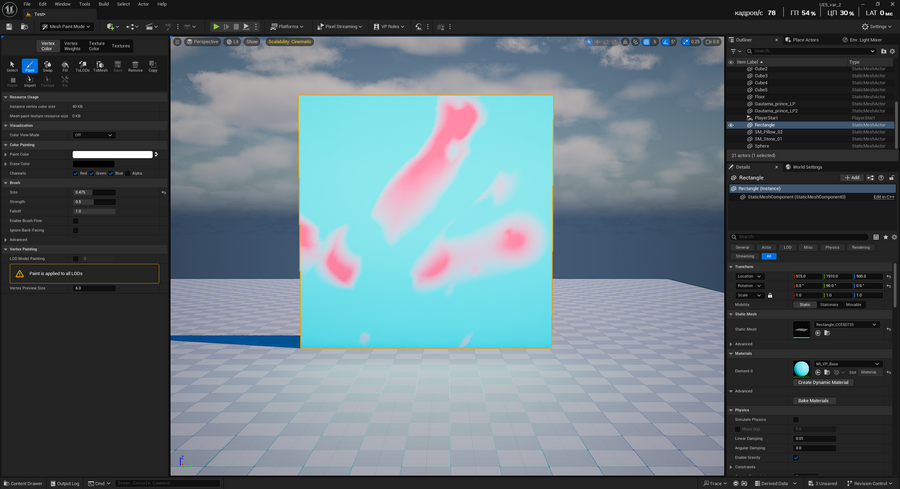900x489 pixels.
Task: Save the current level with disk icon
Action: [9, 26]
